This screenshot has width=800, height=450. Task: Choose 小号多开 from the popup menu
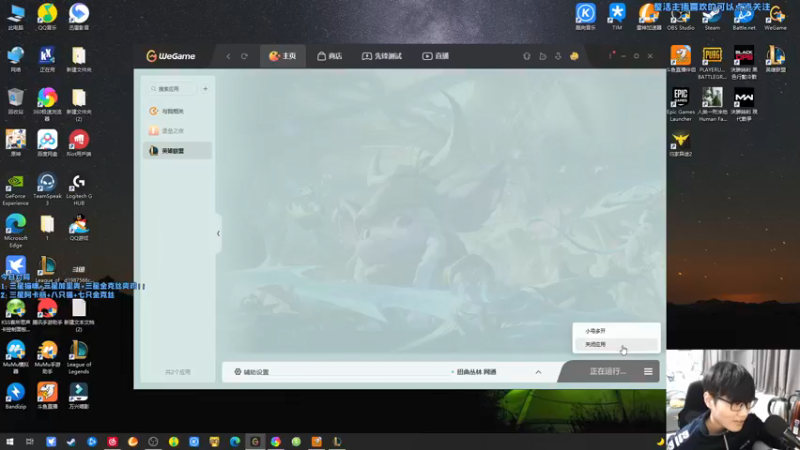tap(616, 331)
